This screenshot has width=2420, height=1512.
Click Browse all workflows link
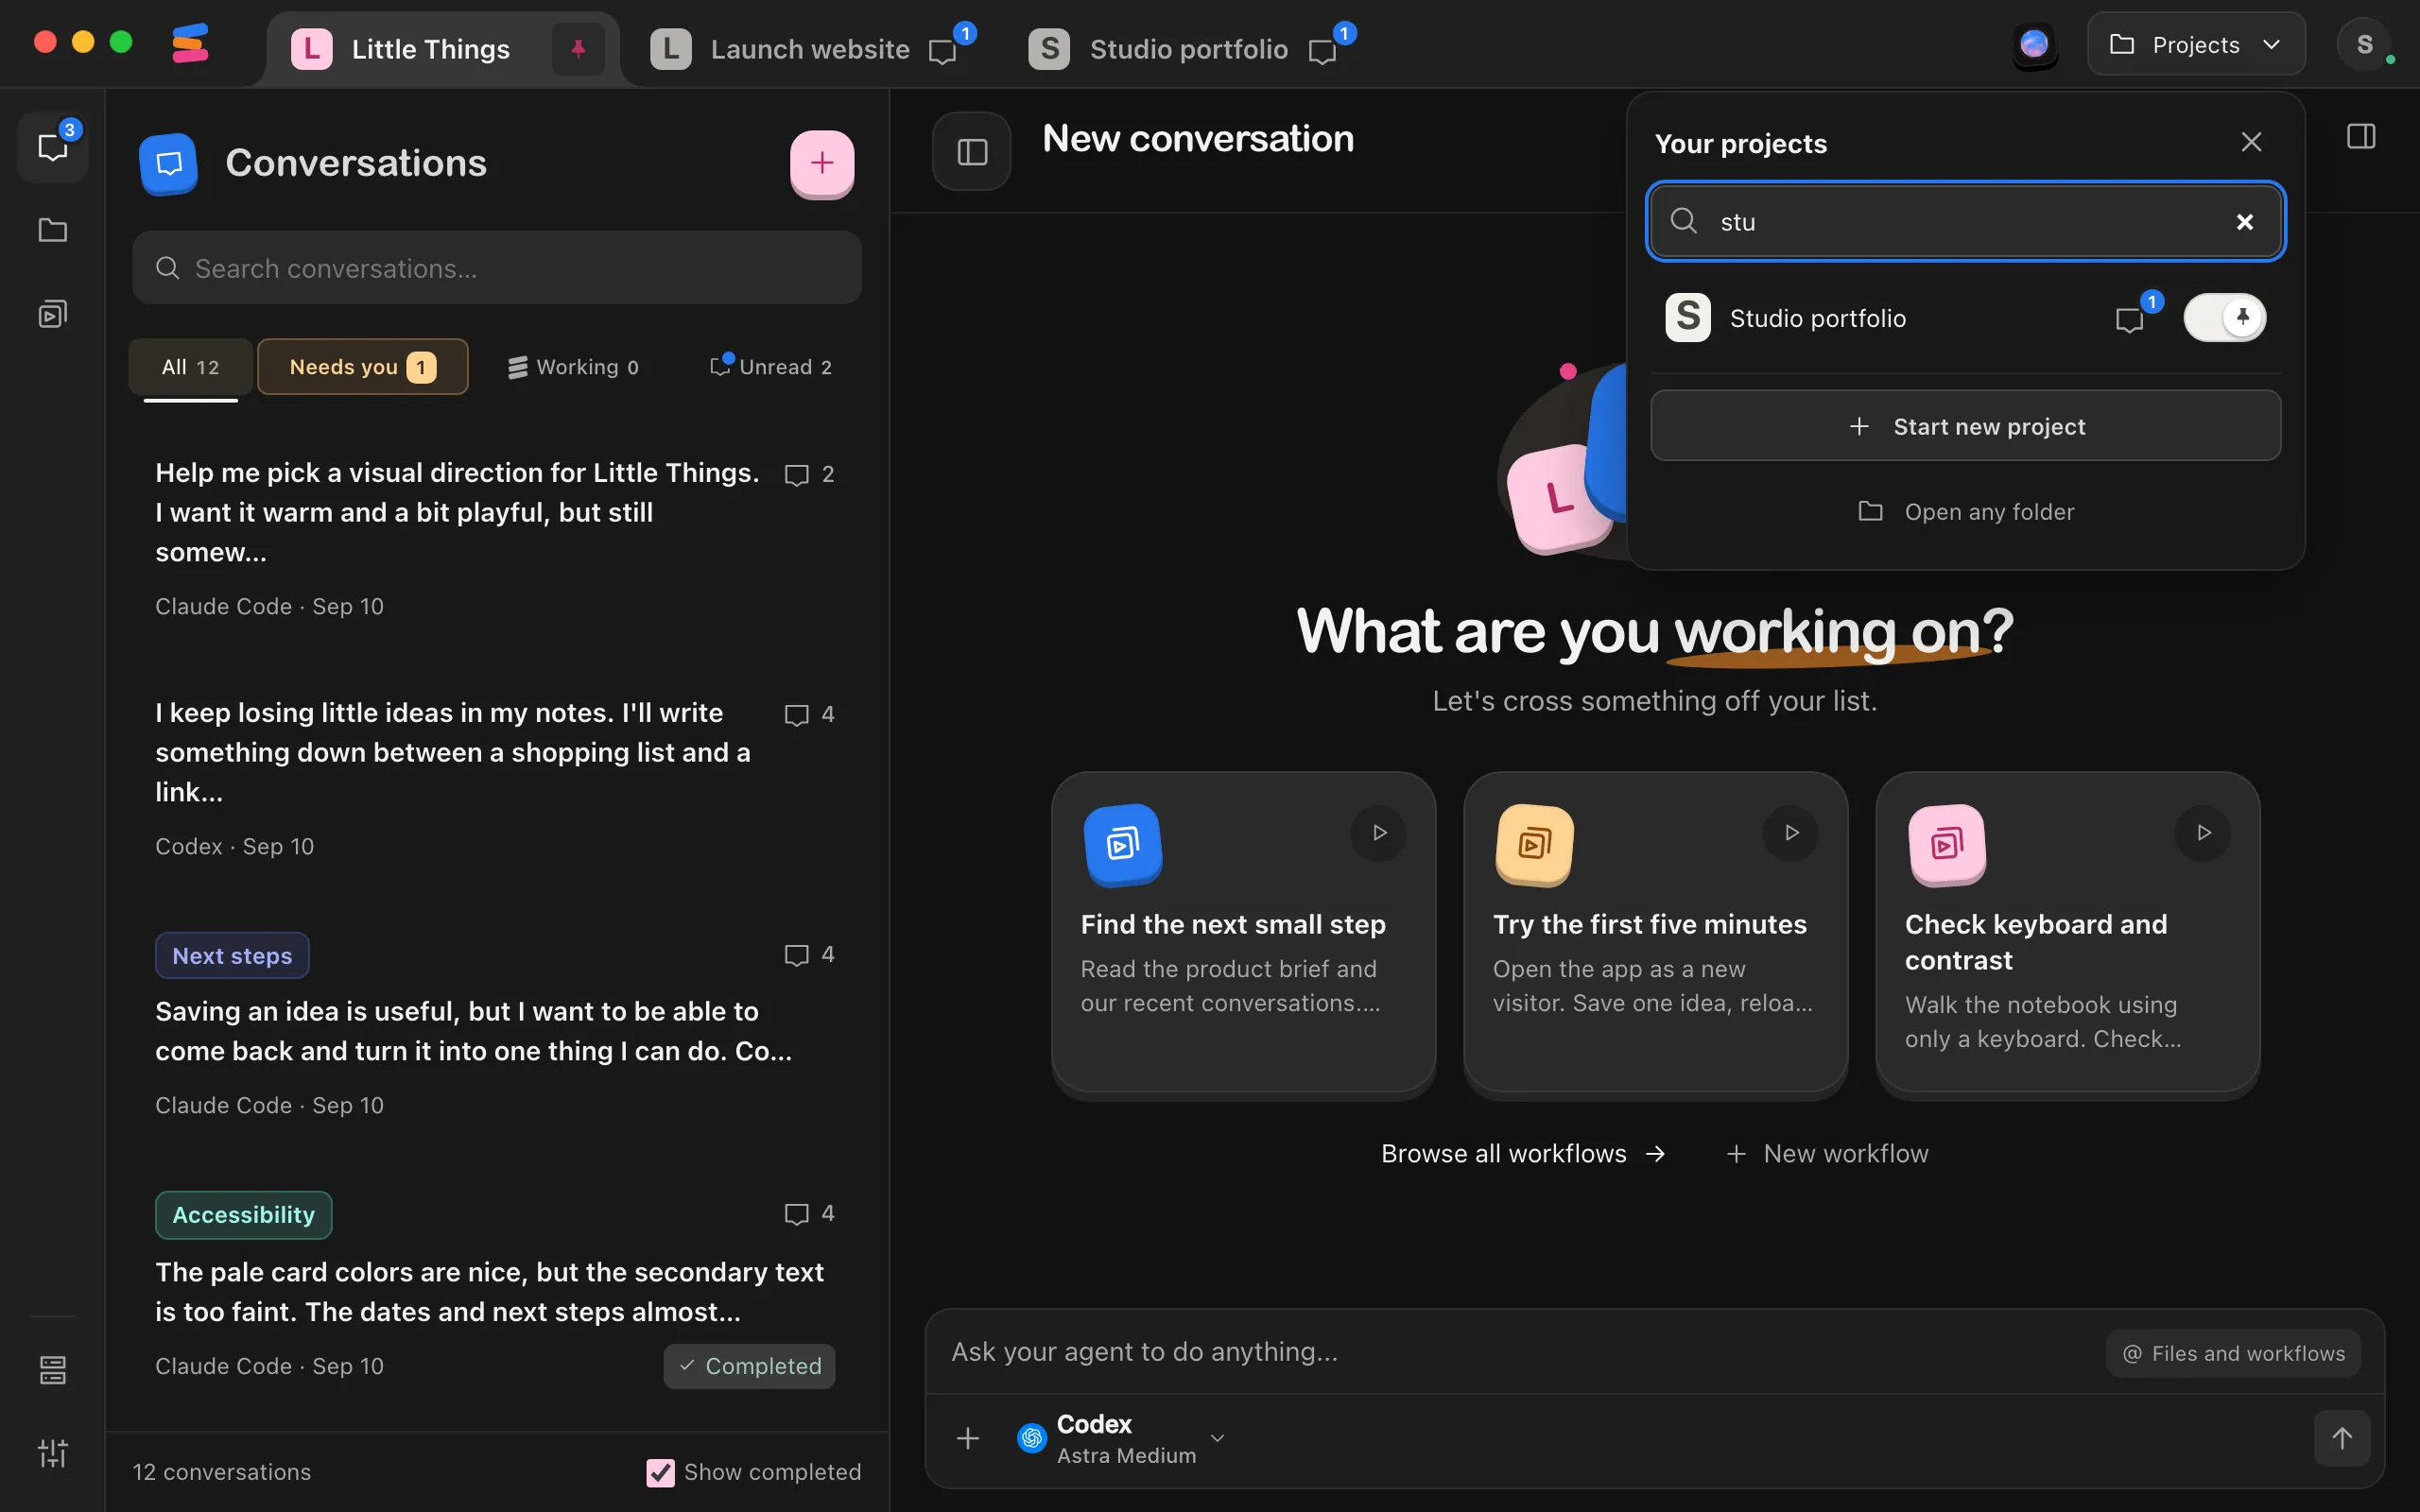1523,1154
